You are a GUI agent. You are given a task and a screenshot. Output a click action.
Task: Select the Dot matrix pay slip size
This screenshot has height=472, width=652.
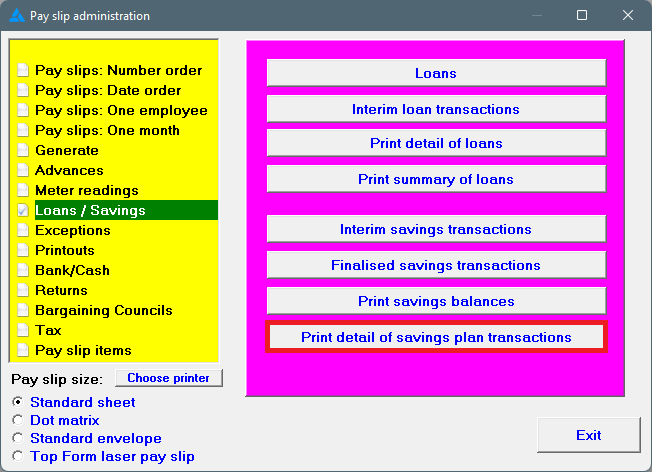pos(18,420)
